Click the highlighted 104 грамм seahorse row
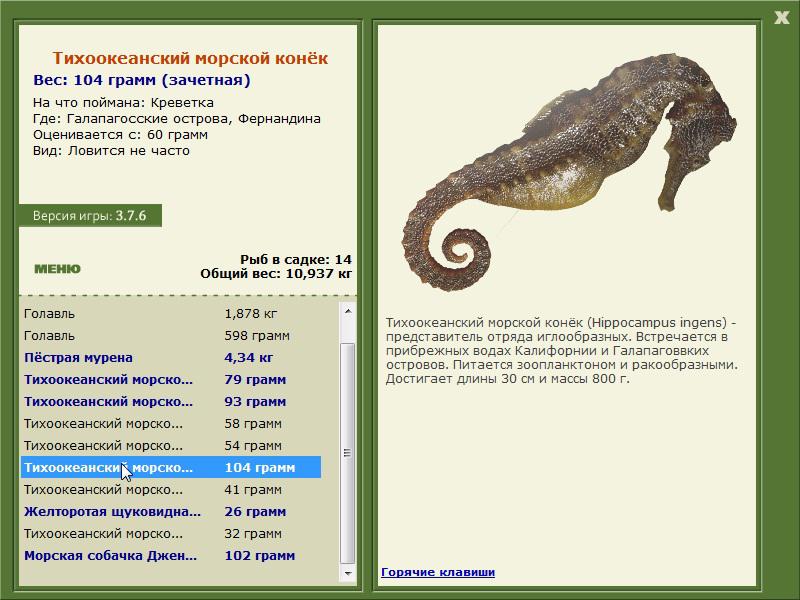Screen dimensions: 800x600 click(x=171, y=467)
